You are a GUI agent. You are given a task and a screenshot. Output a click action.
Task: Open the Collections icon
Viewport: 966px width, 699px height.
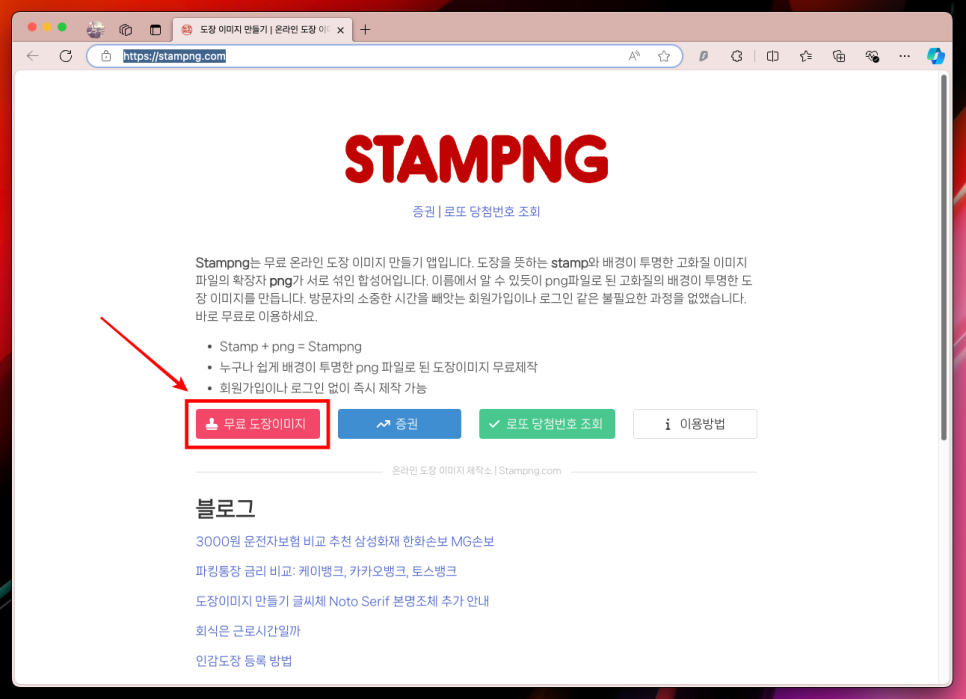click(x=839, y=56)
